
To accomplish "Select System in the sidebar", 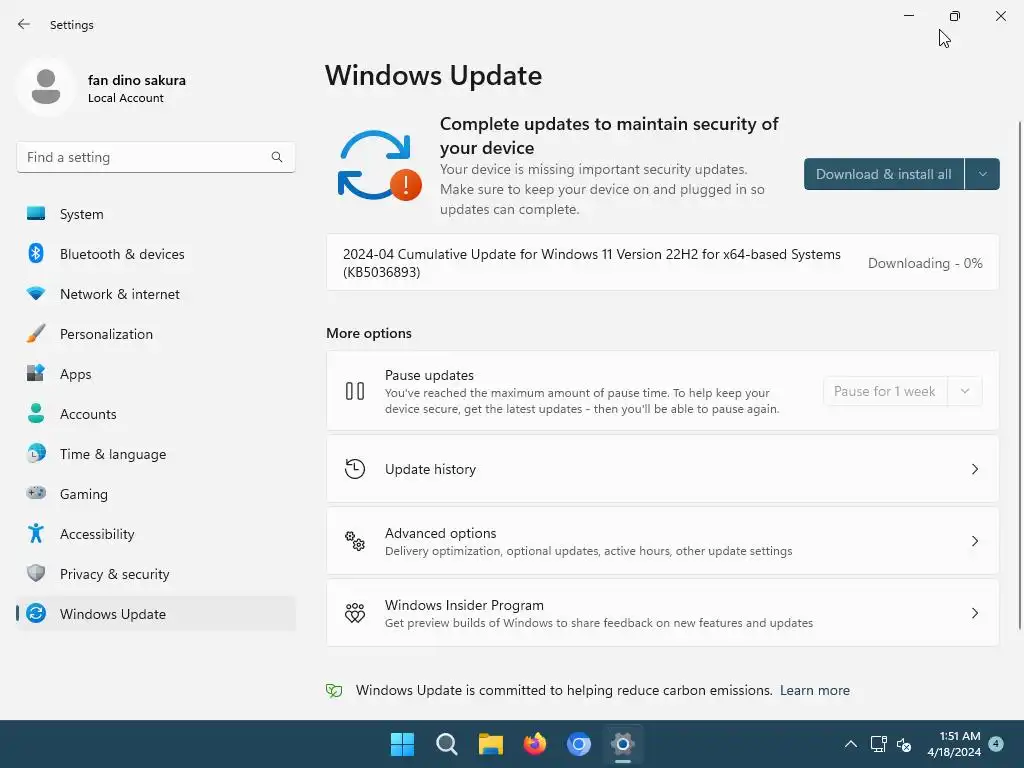I will click(x=156, y=214).
